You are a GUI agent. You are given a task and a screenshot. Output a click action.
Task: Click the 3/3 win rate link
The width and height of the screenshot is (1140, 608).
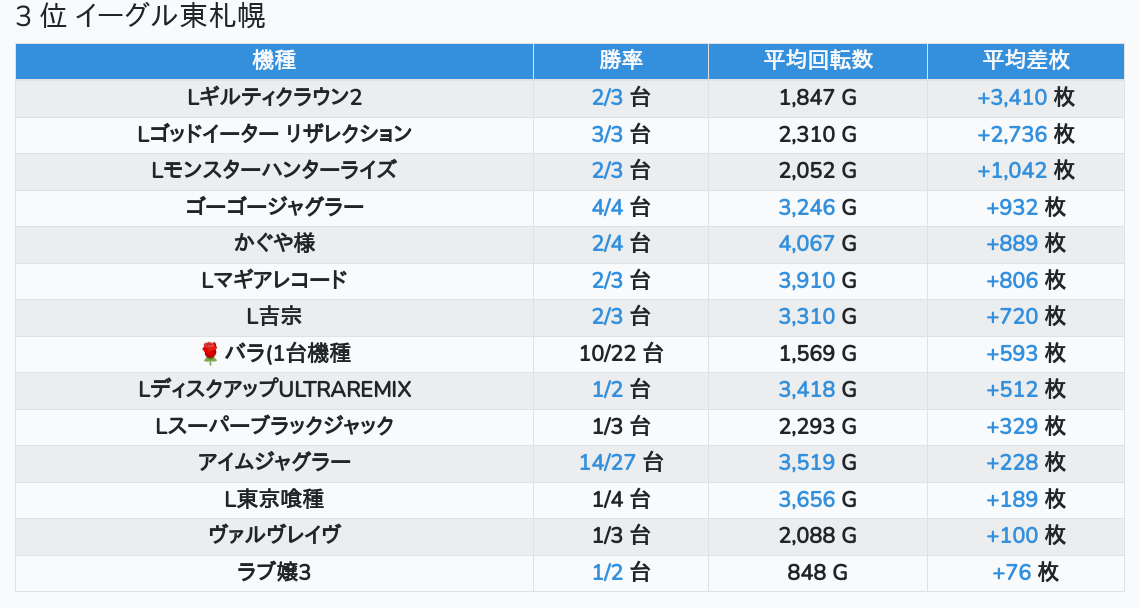click(x=607, y=134)
